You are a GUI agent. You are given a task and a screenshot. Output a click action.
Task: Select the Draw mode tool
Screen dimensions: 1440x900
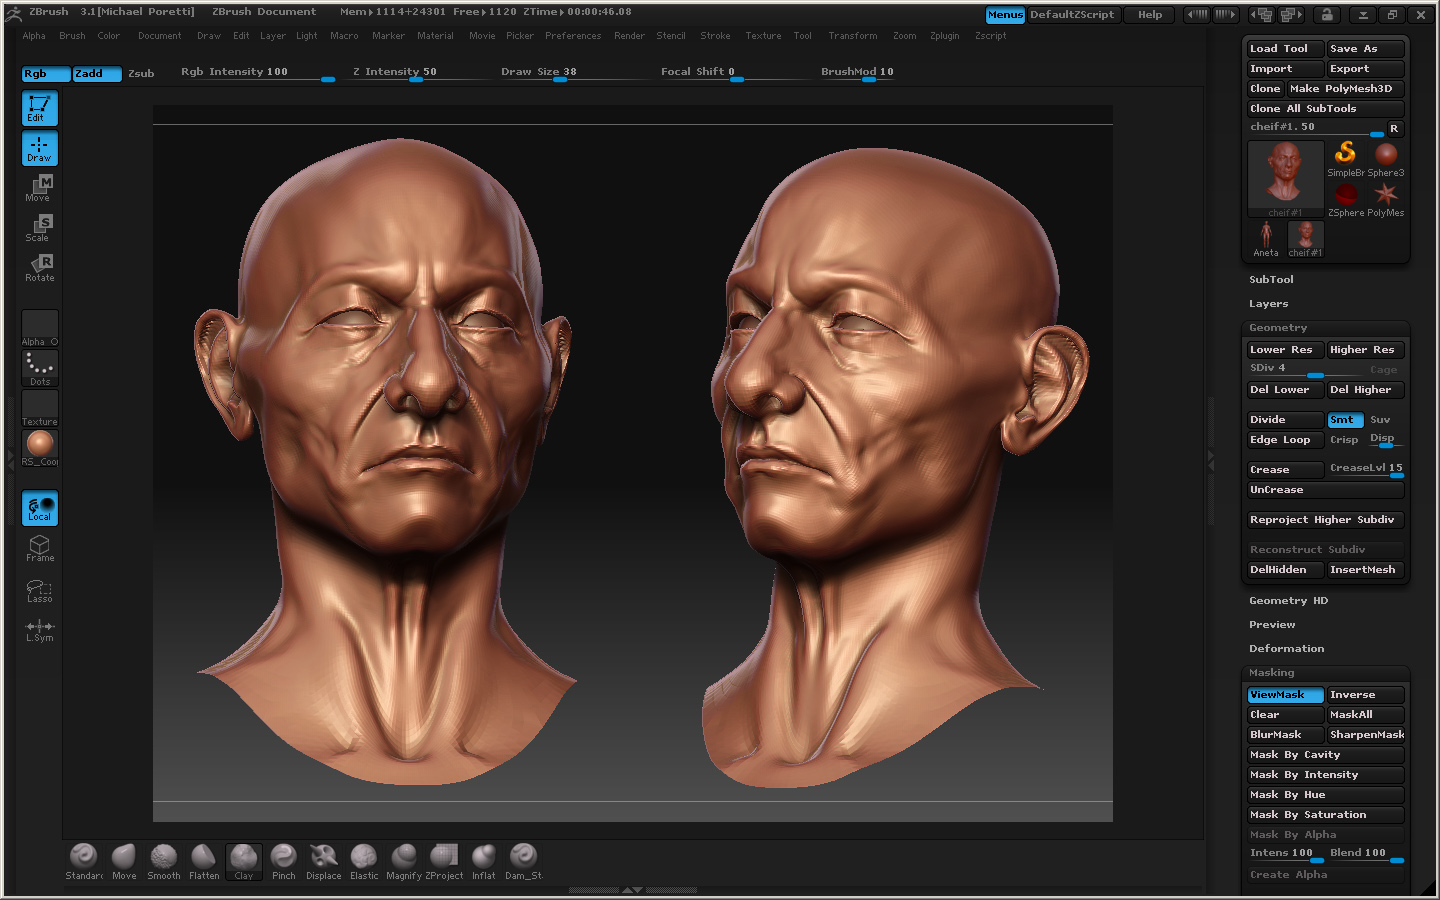[x=40, y=148]
